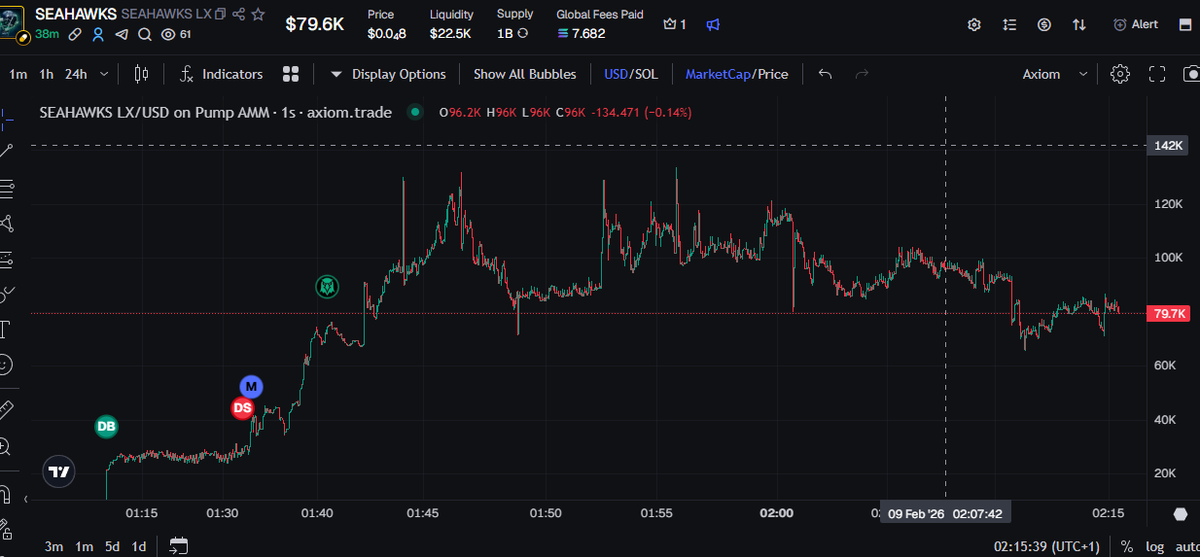Screen dimensions: 1200x557
Task: Click the red DS bubble marker
Action: 242,408
